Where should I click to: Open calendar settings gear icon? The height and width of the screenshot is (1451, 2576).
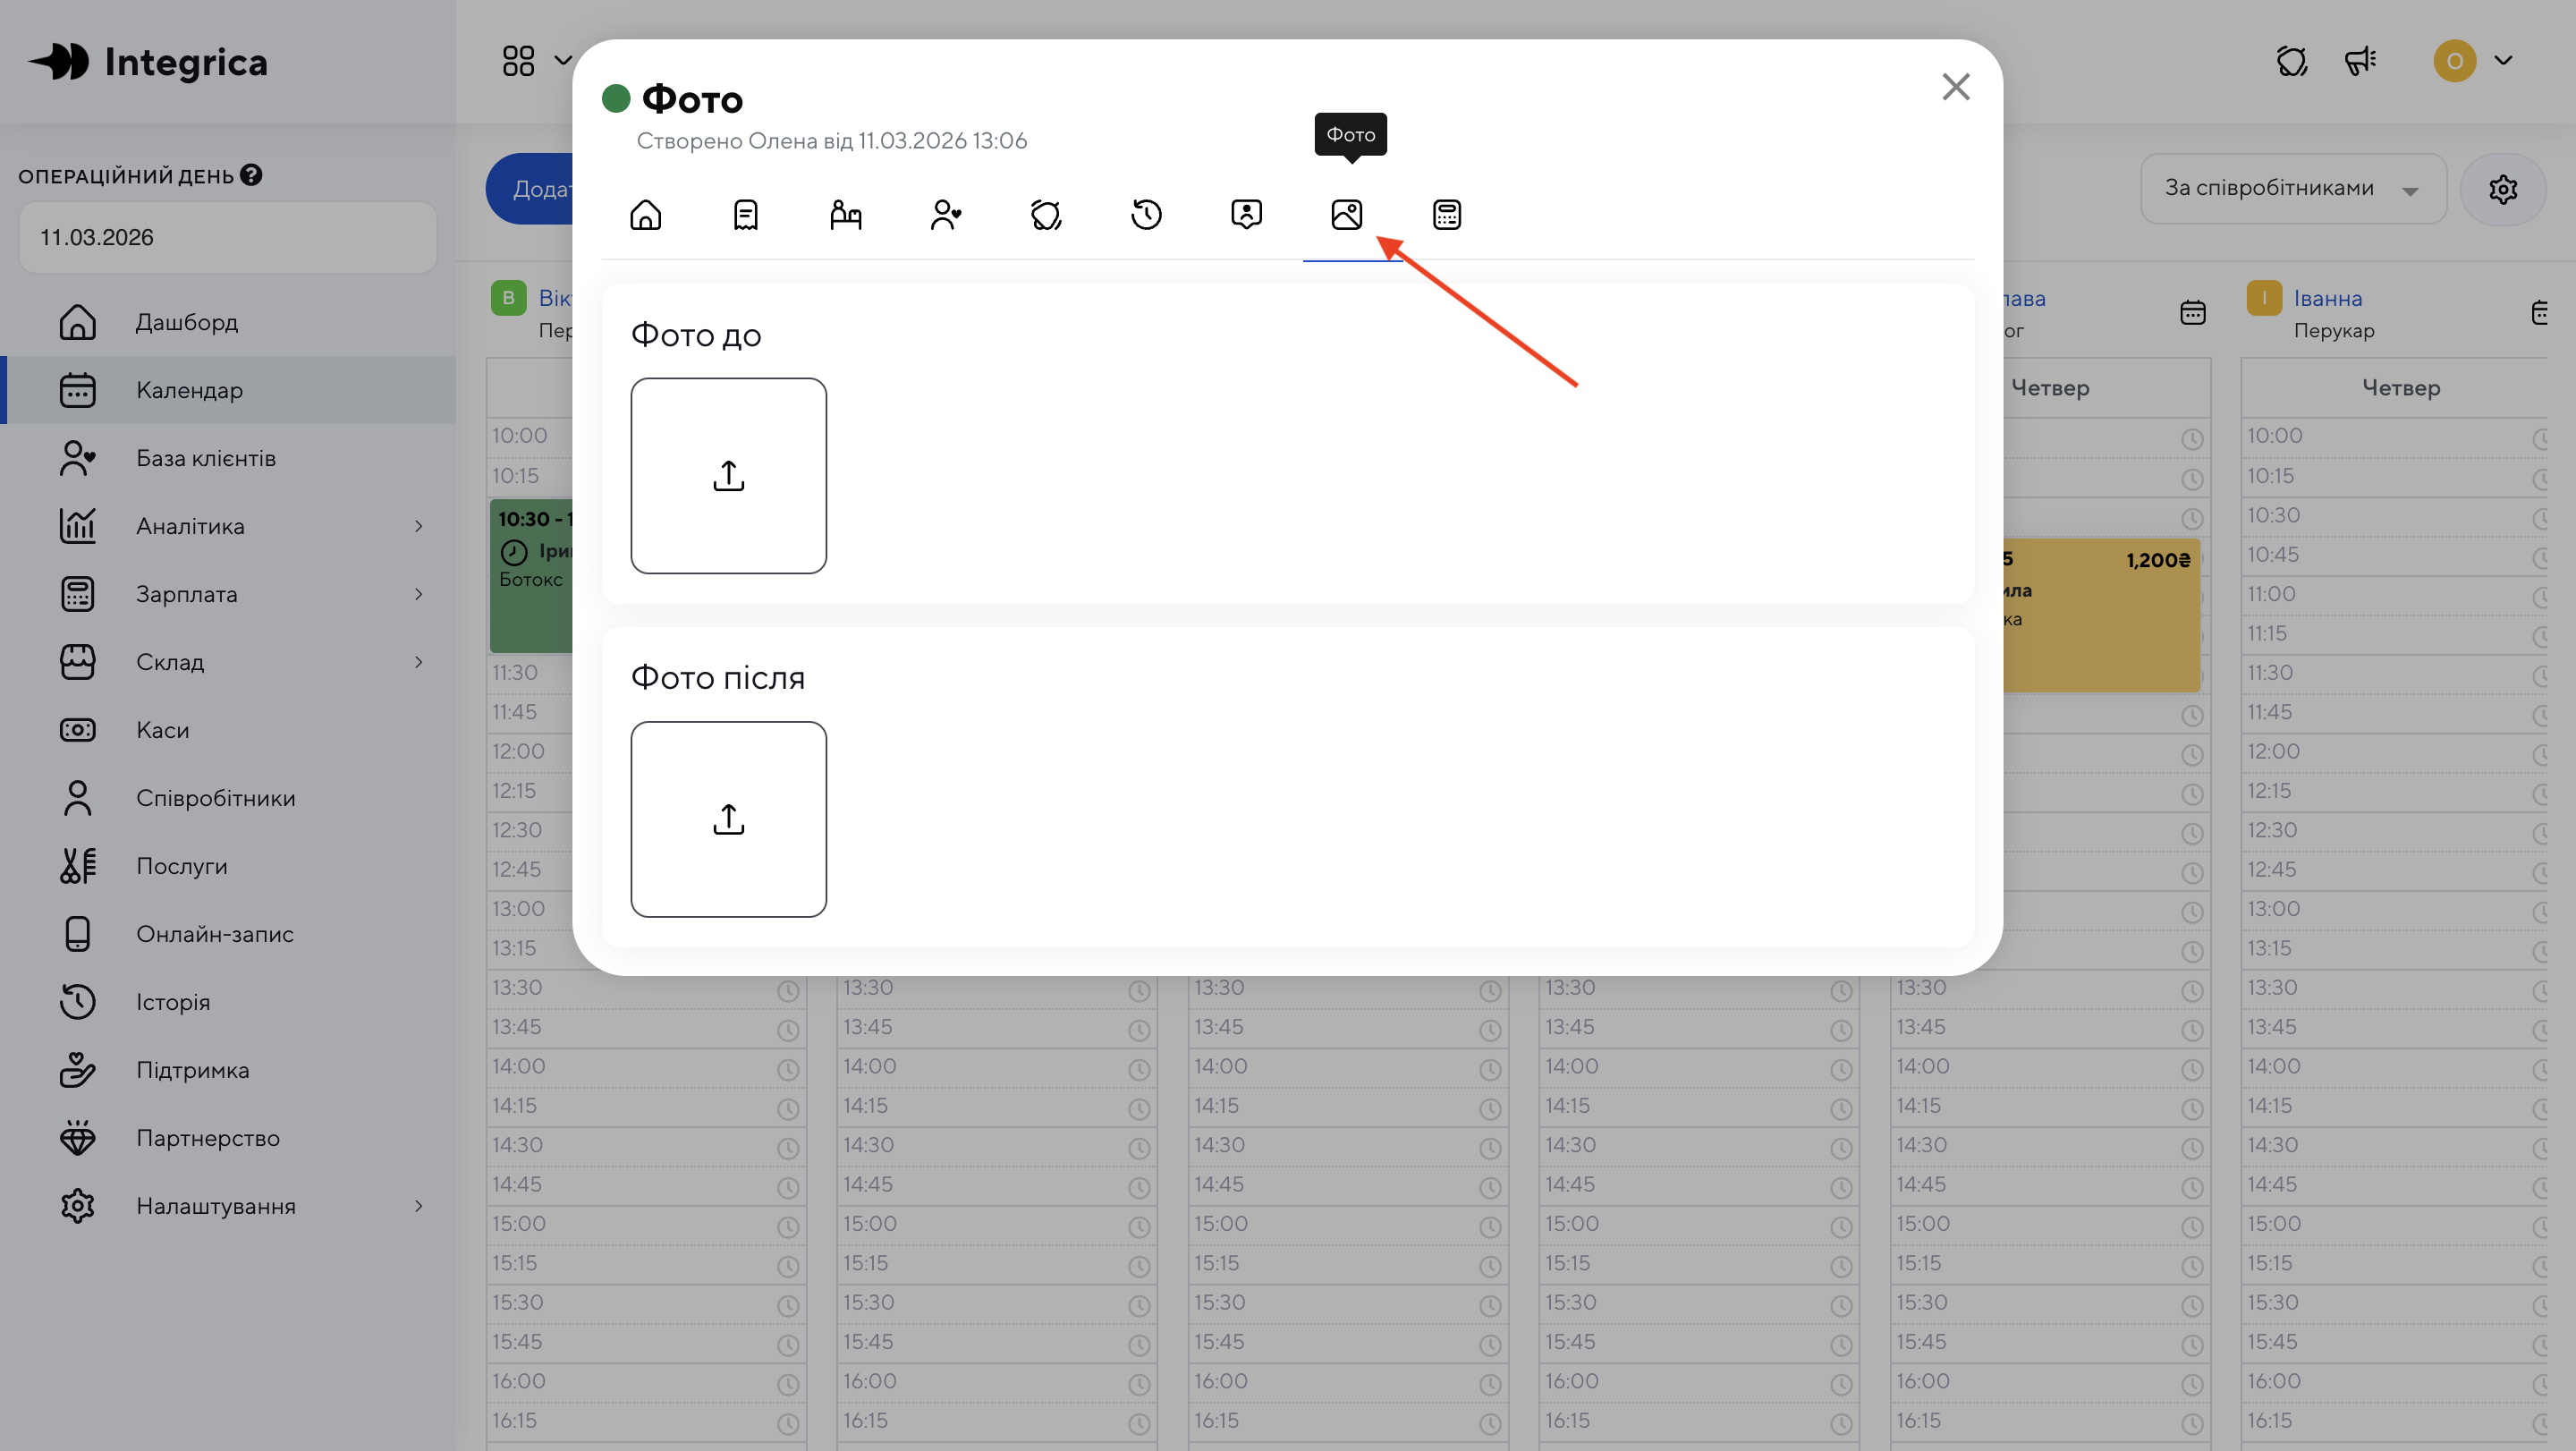(2502, 189)
